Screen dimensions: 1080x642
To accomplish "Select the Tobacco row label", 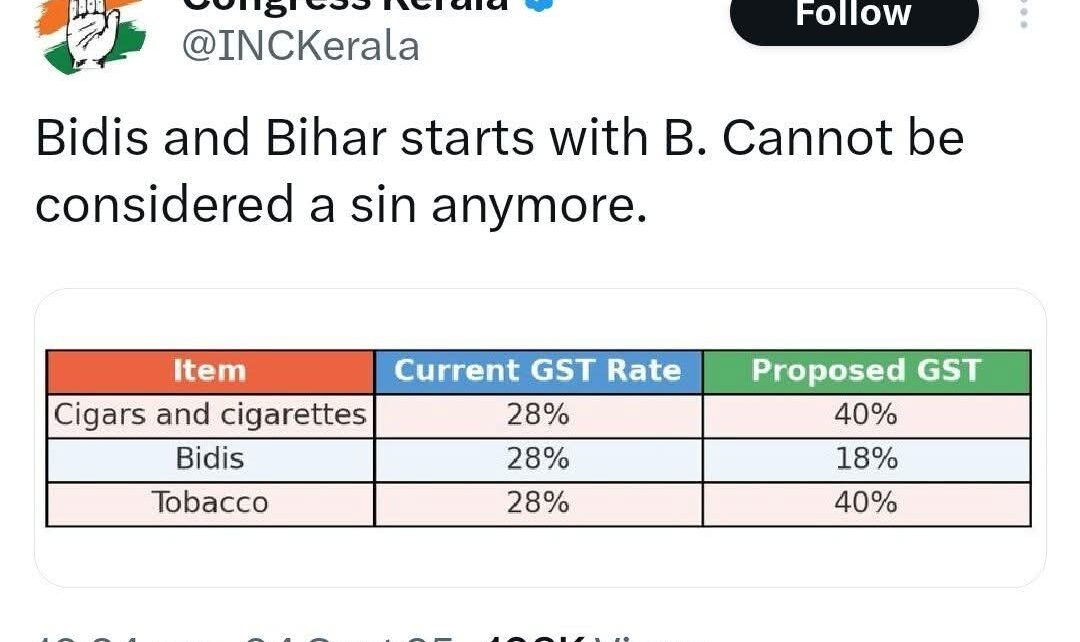I will (210, 503).
